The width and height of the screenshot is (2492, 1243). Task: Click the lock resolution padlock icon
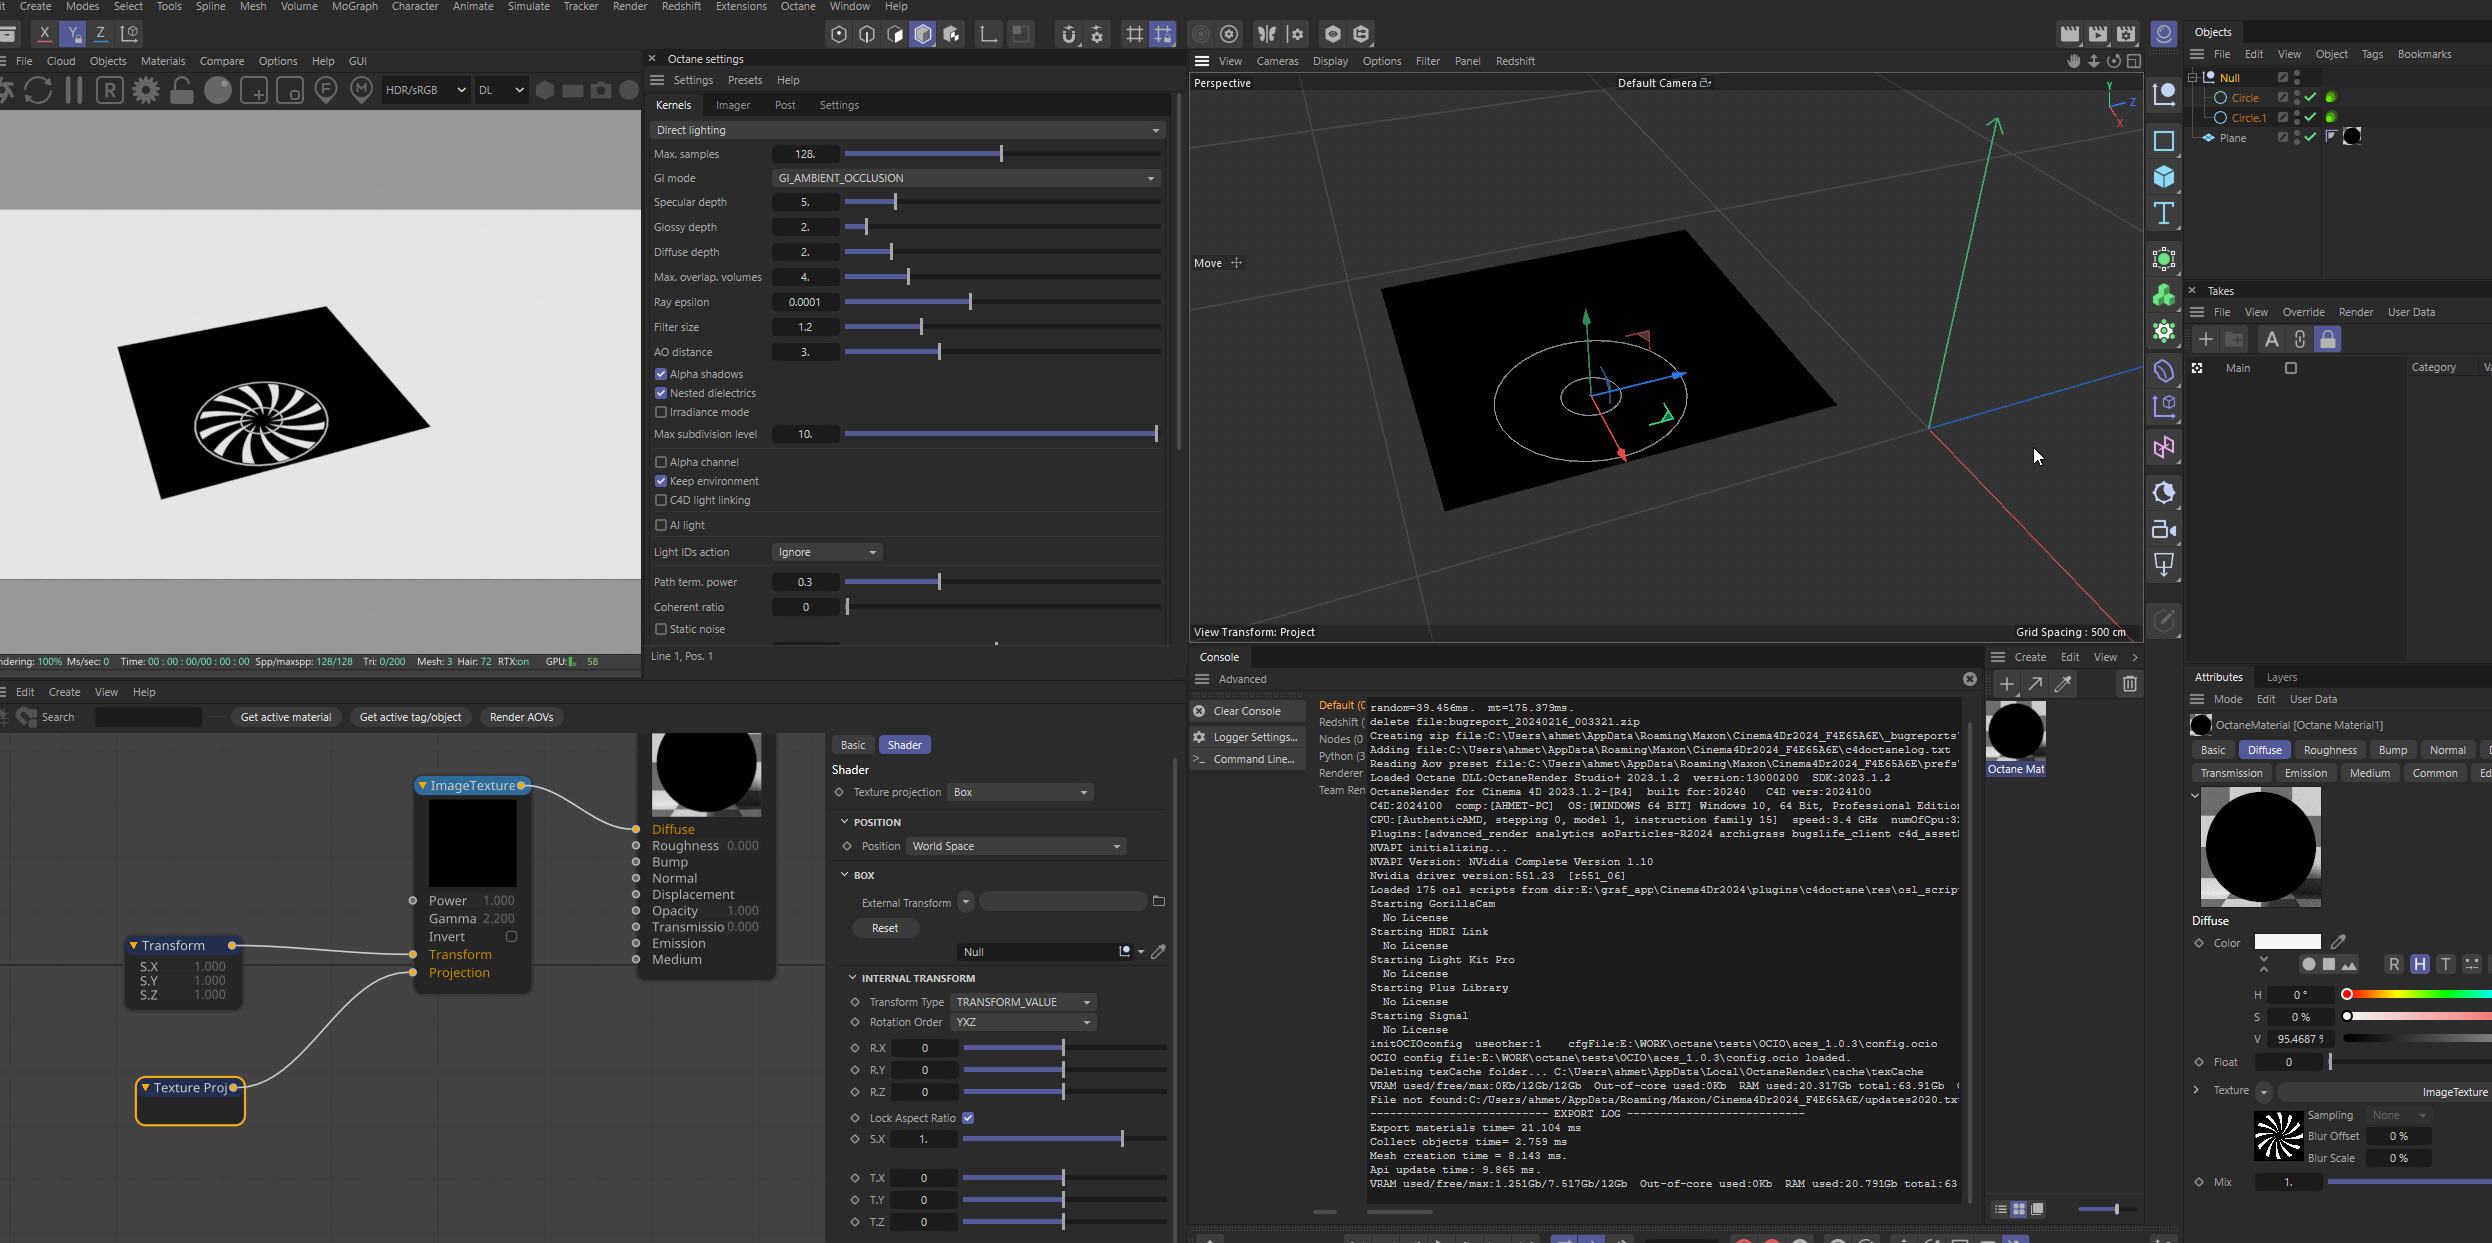[x=182, y=91]
